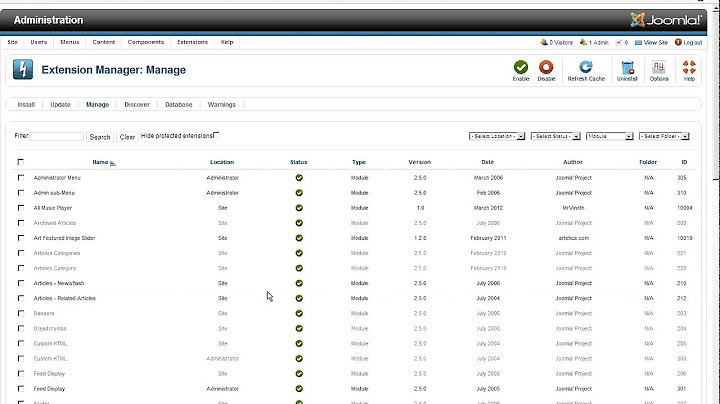
Task: Click the View Site link
Action: coord(651,42)
